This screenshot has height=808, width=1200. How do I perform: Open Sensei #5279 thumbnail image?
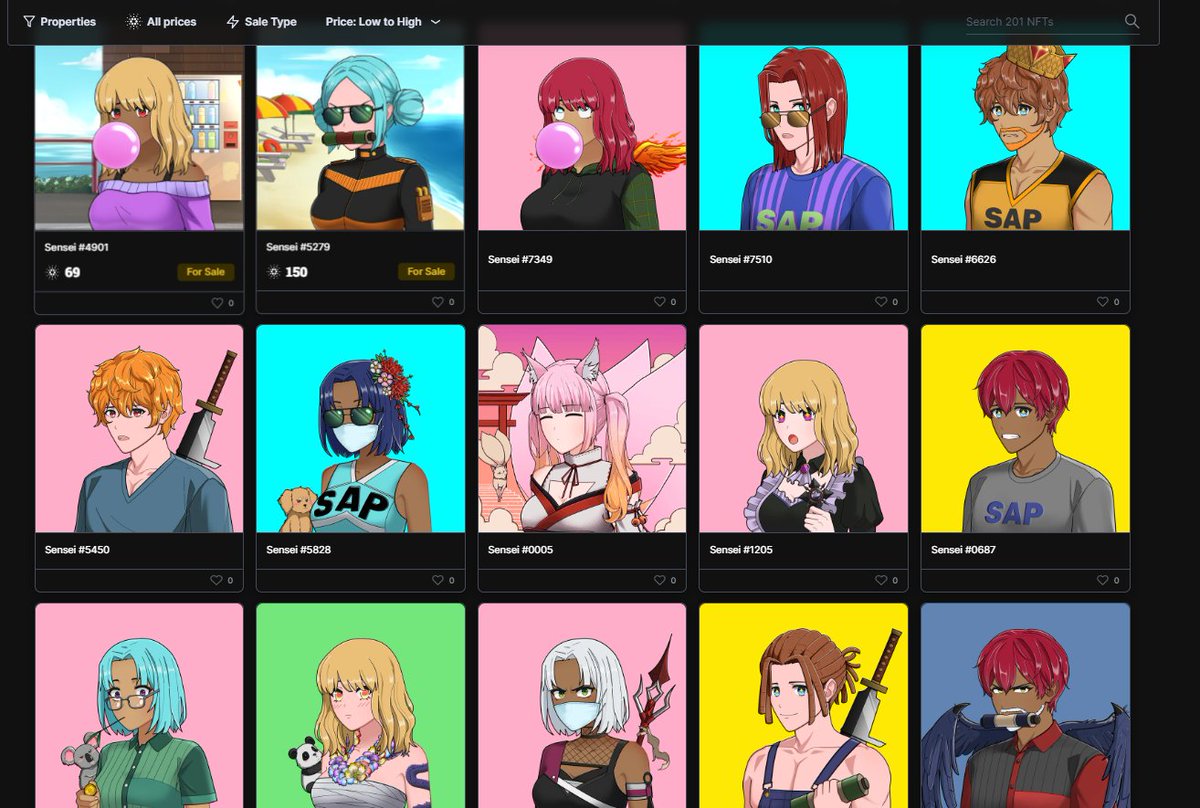point(360,137)
